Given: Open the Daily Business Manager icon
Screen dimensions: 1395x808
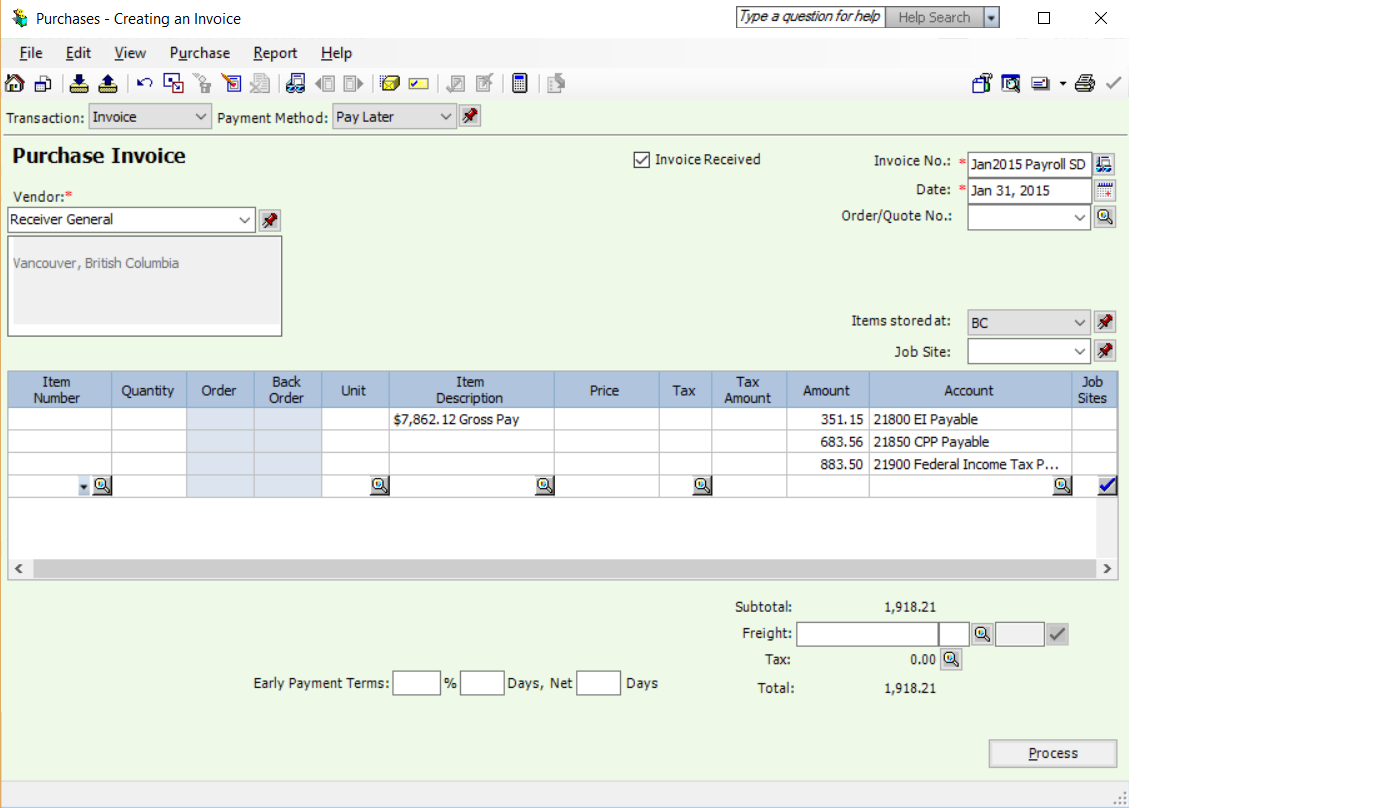Looking at the screenshot, I should [43, 84].
